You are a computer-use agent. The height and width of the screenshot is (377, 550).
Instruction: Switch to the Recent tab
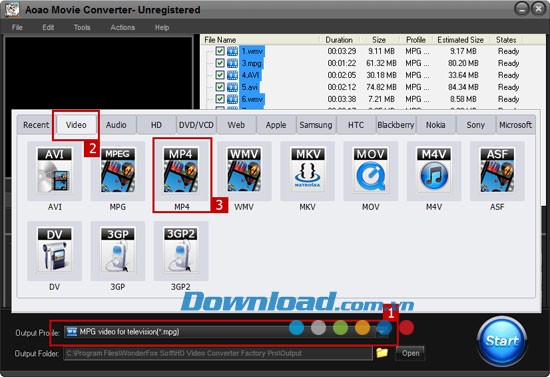[x=36, y=125]
